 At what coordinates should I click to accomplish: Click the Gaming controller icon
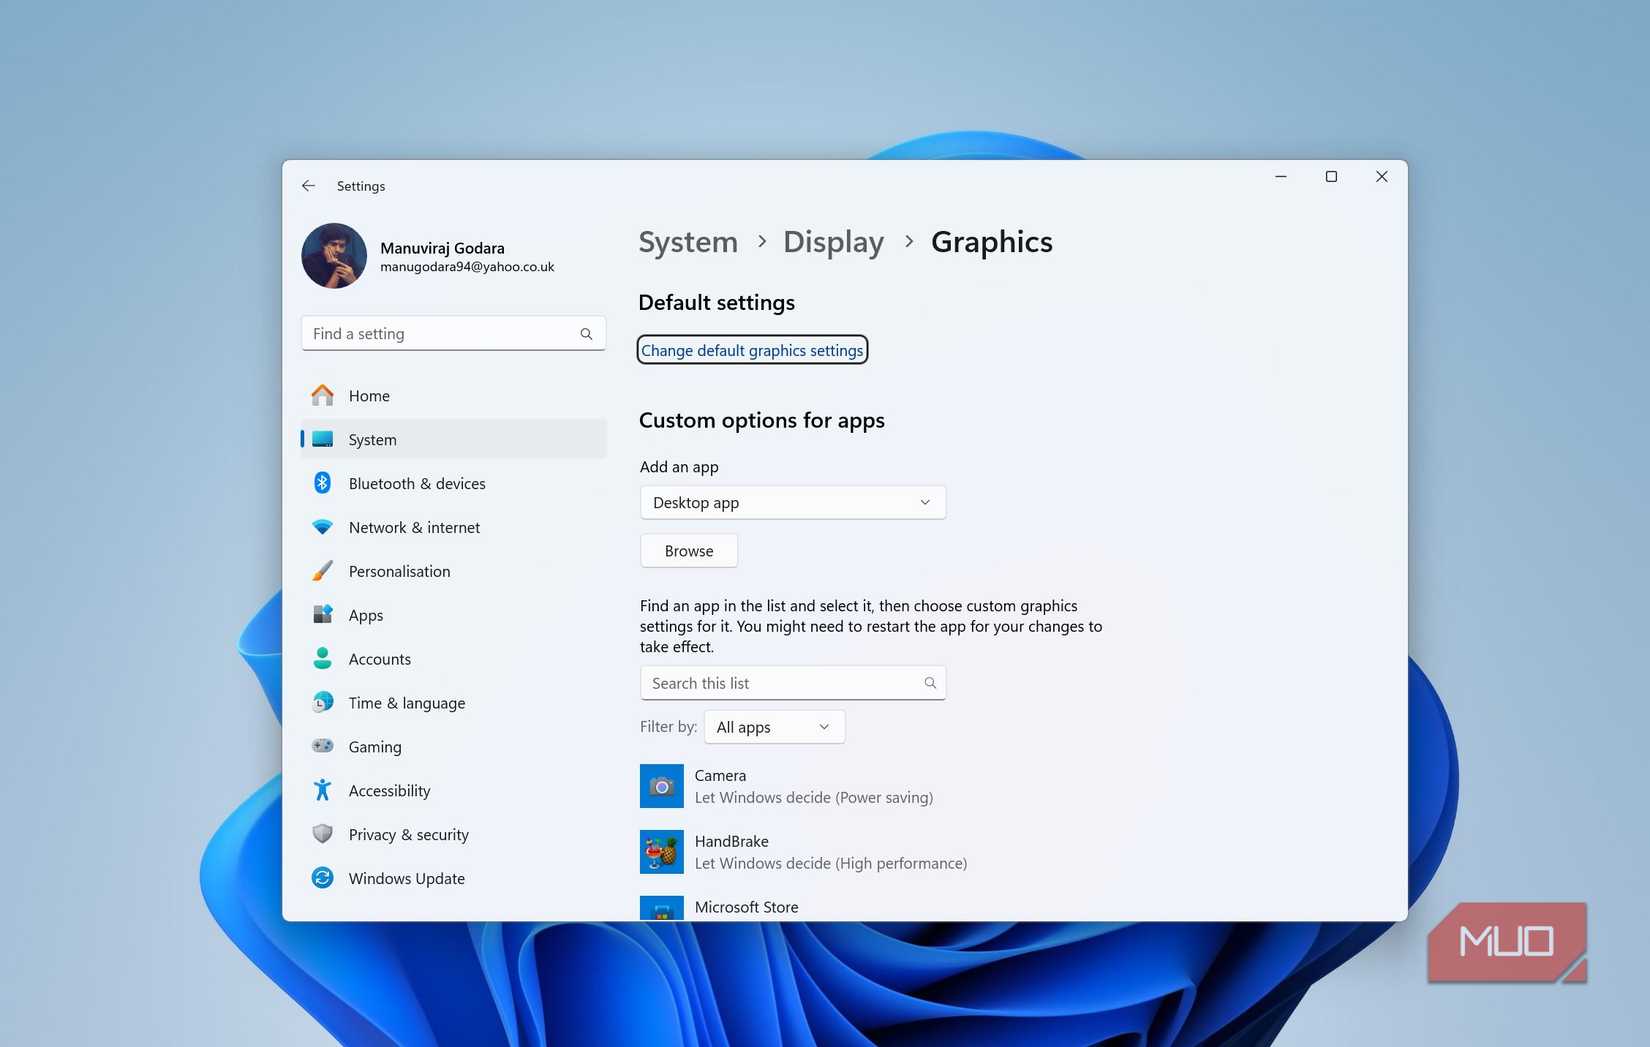322,746
